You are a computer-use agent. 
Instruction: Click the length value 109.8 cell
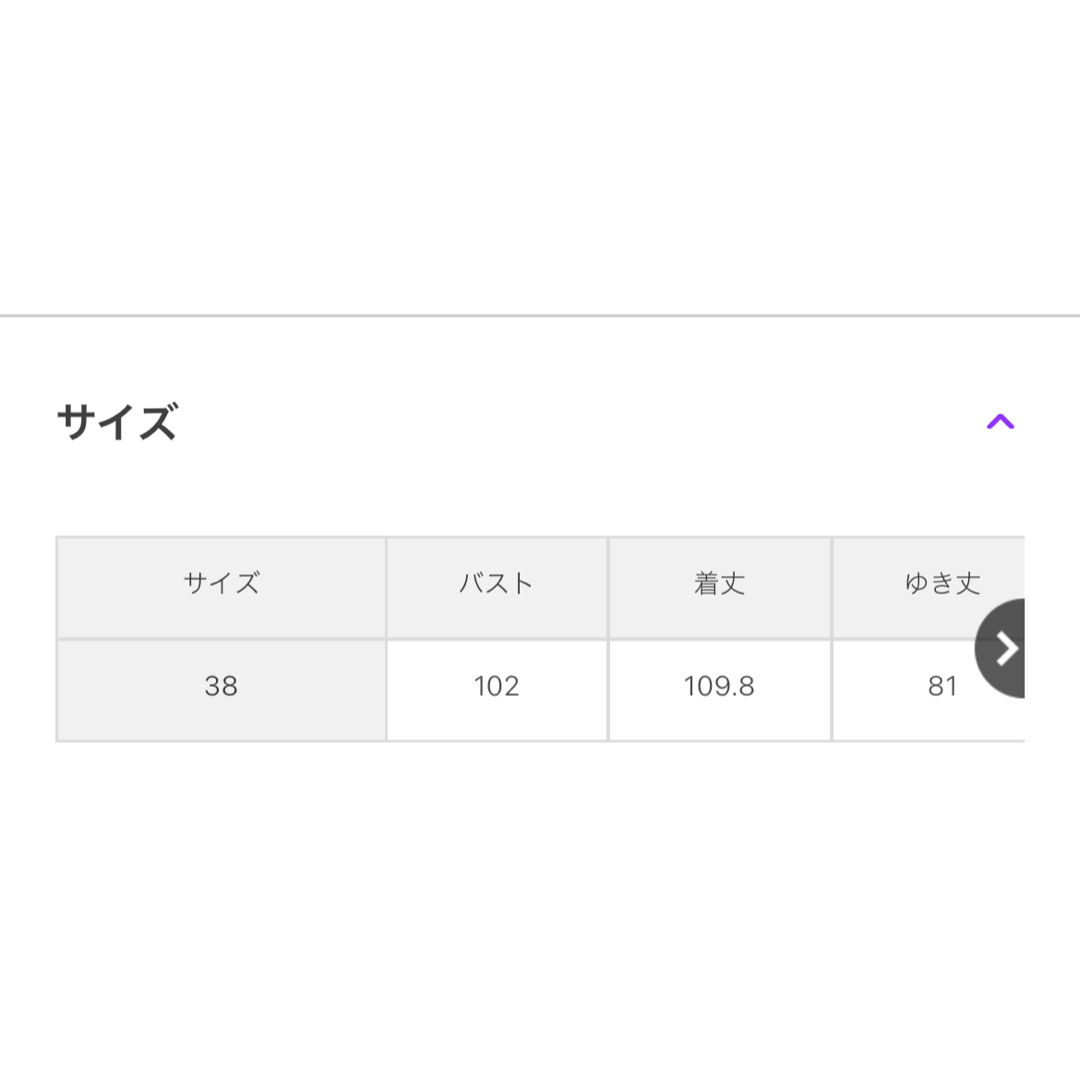[x=719, y=689]
